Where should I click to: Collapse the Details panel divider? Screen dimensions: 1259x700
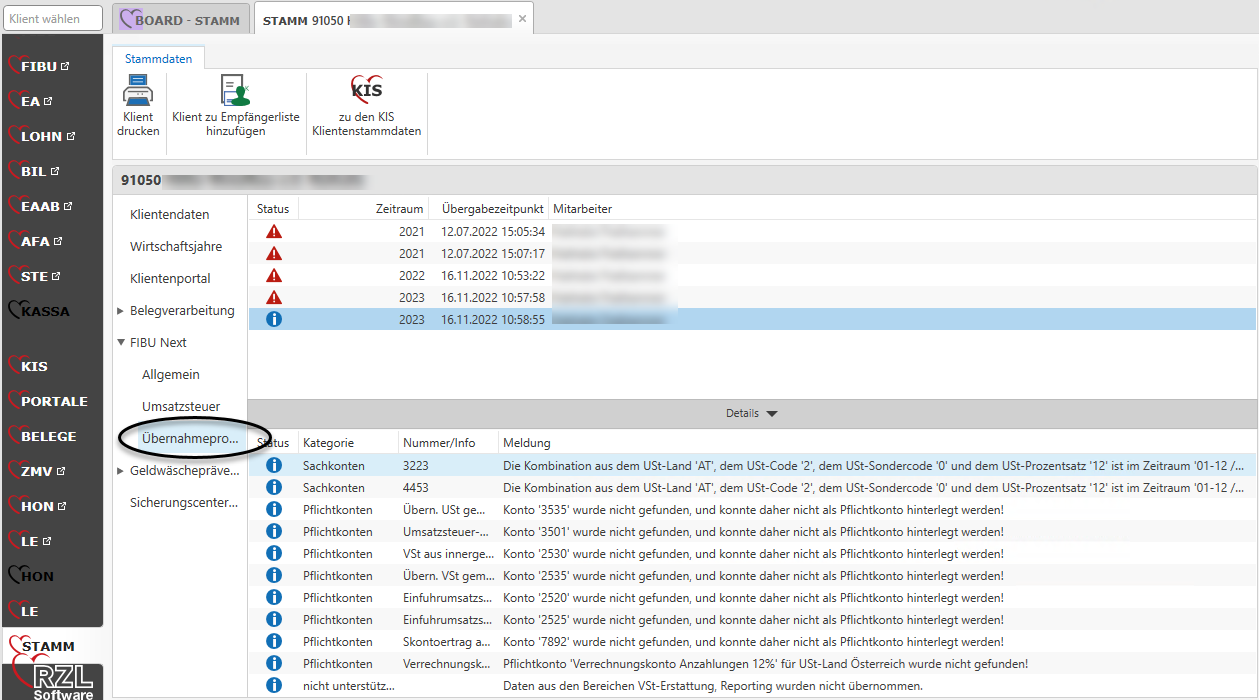click(x=751, y=413)
